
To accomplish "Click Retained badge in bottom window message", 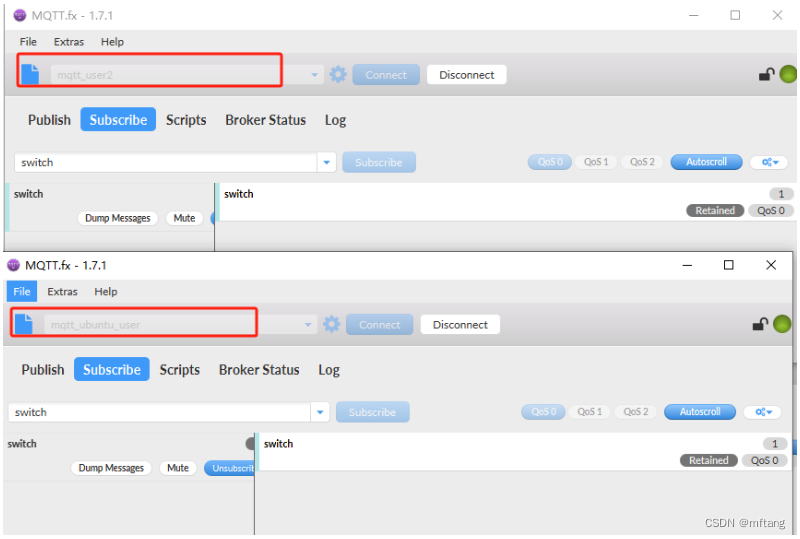I will tap(709, 460).
